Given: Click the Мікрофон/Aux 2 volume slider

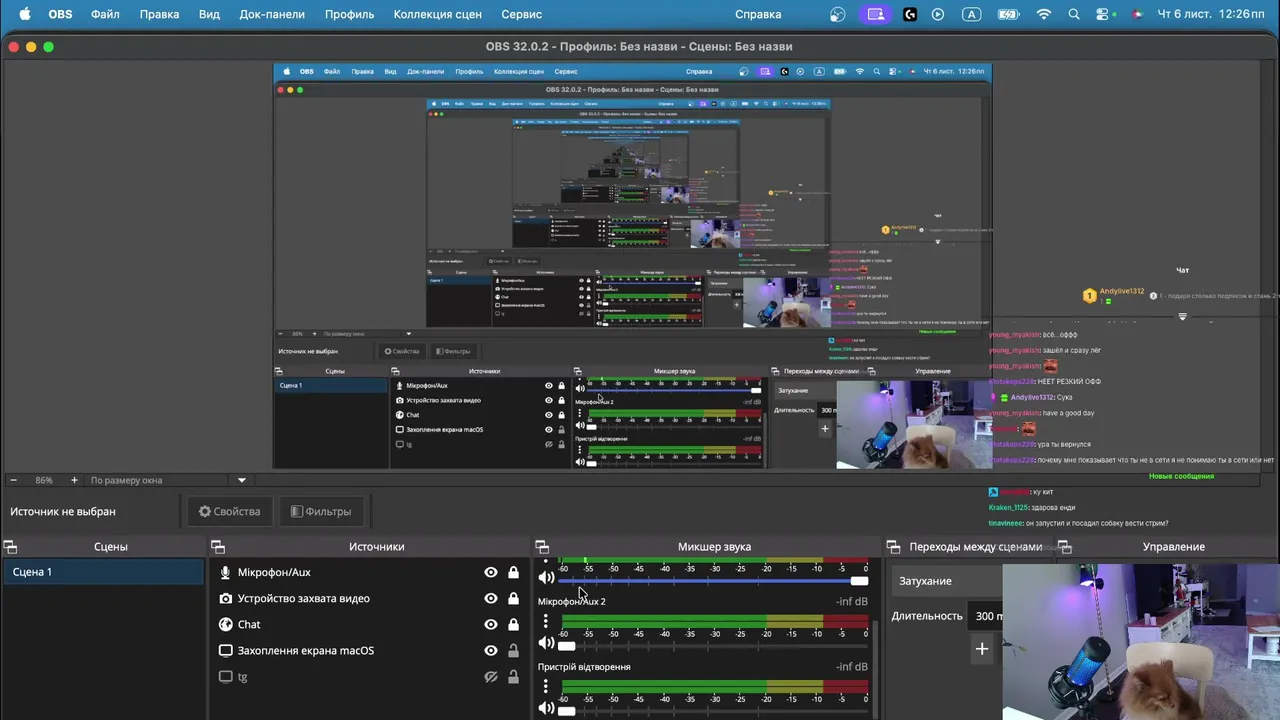Looking at the screenshot, I should pyautogui.click(x=714, y=646).
